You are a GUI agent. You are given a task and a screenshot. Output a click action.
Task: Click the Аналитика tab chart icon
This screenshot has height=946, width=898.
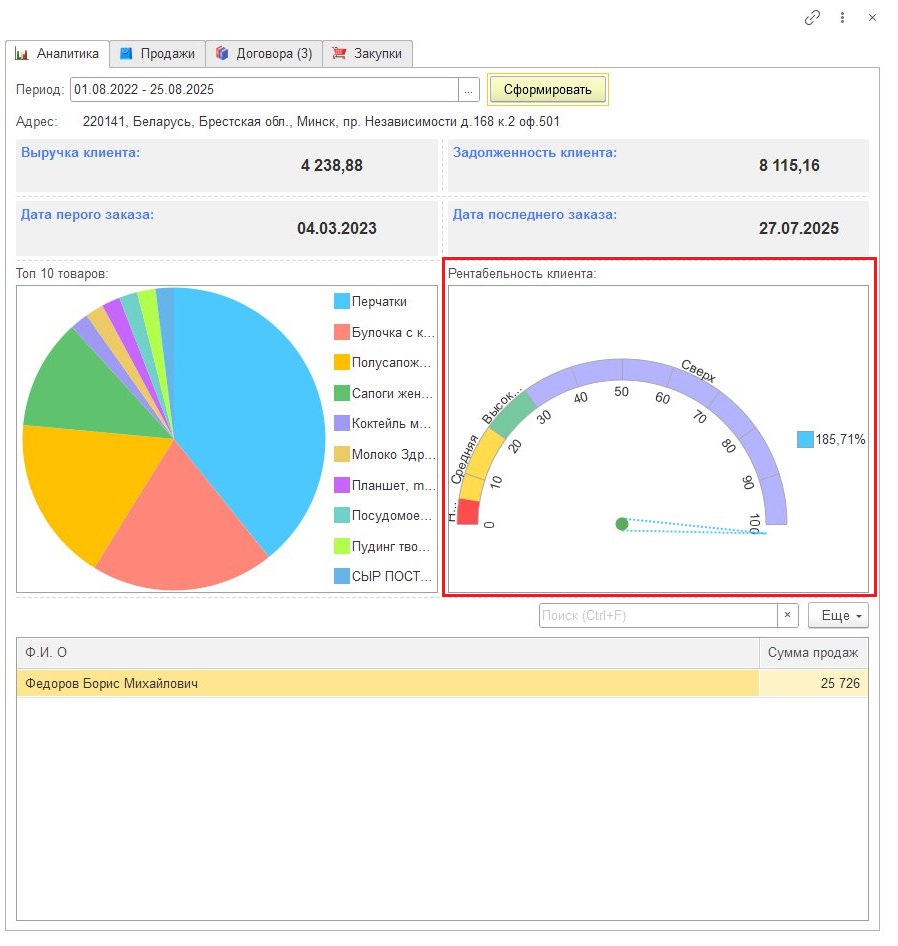tap(22, 53)
